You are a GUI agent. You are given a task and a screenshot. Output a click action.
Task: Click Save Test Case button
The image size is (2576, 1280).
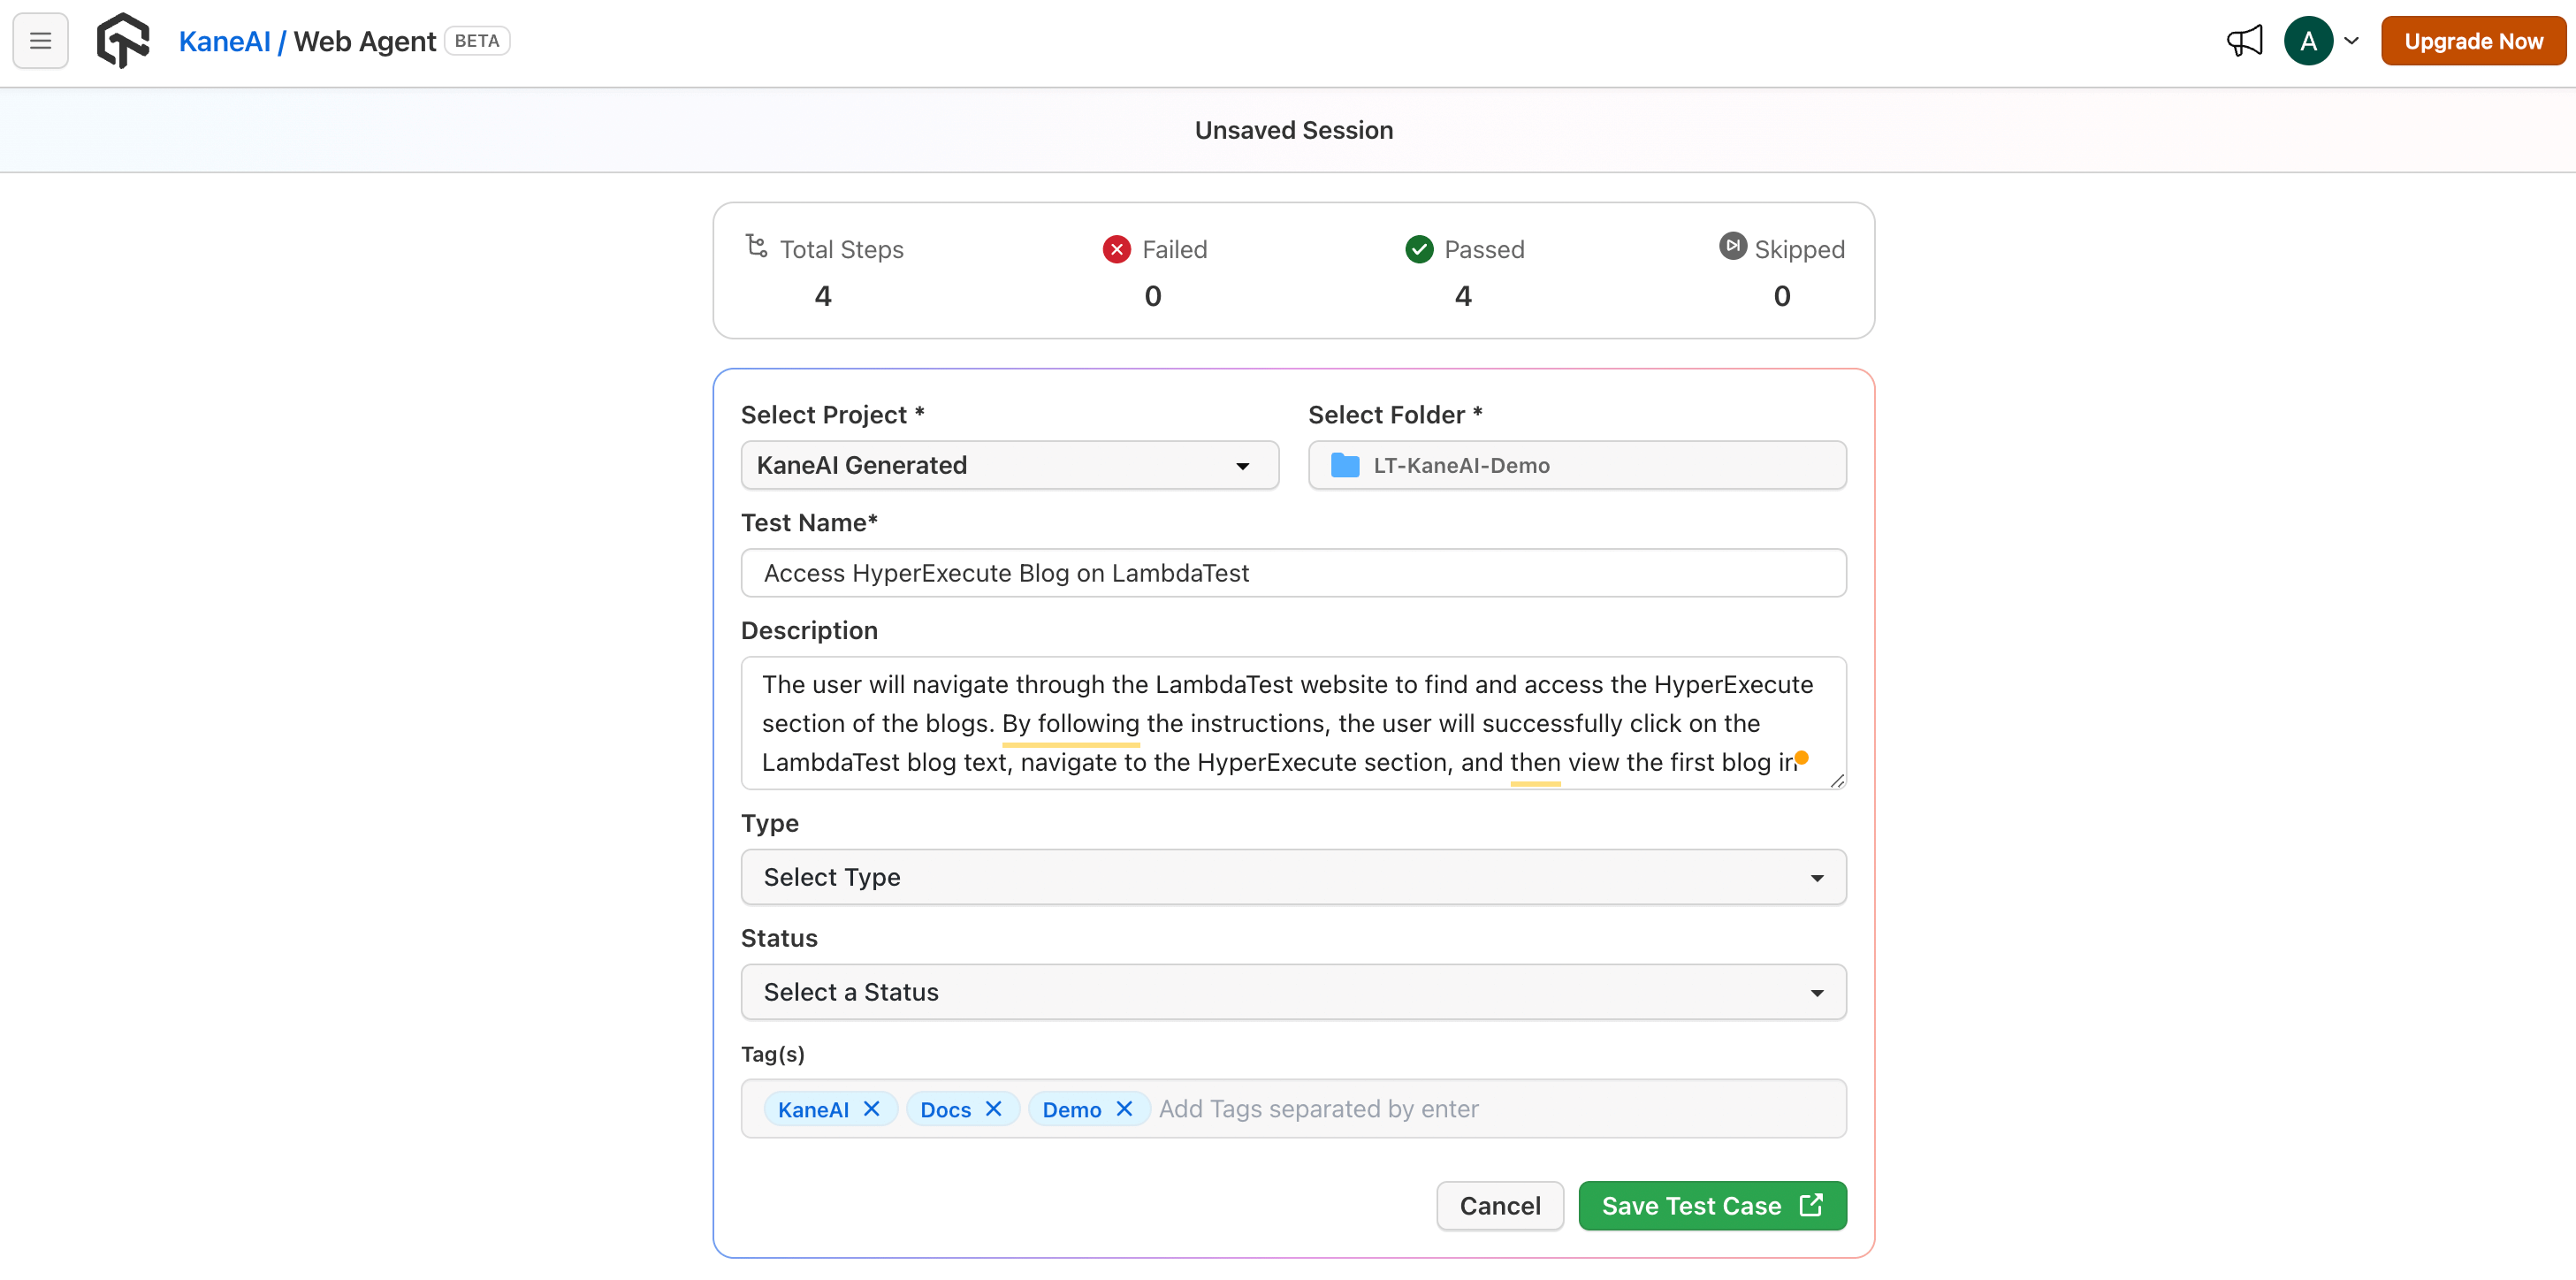click(1711, 1206)
